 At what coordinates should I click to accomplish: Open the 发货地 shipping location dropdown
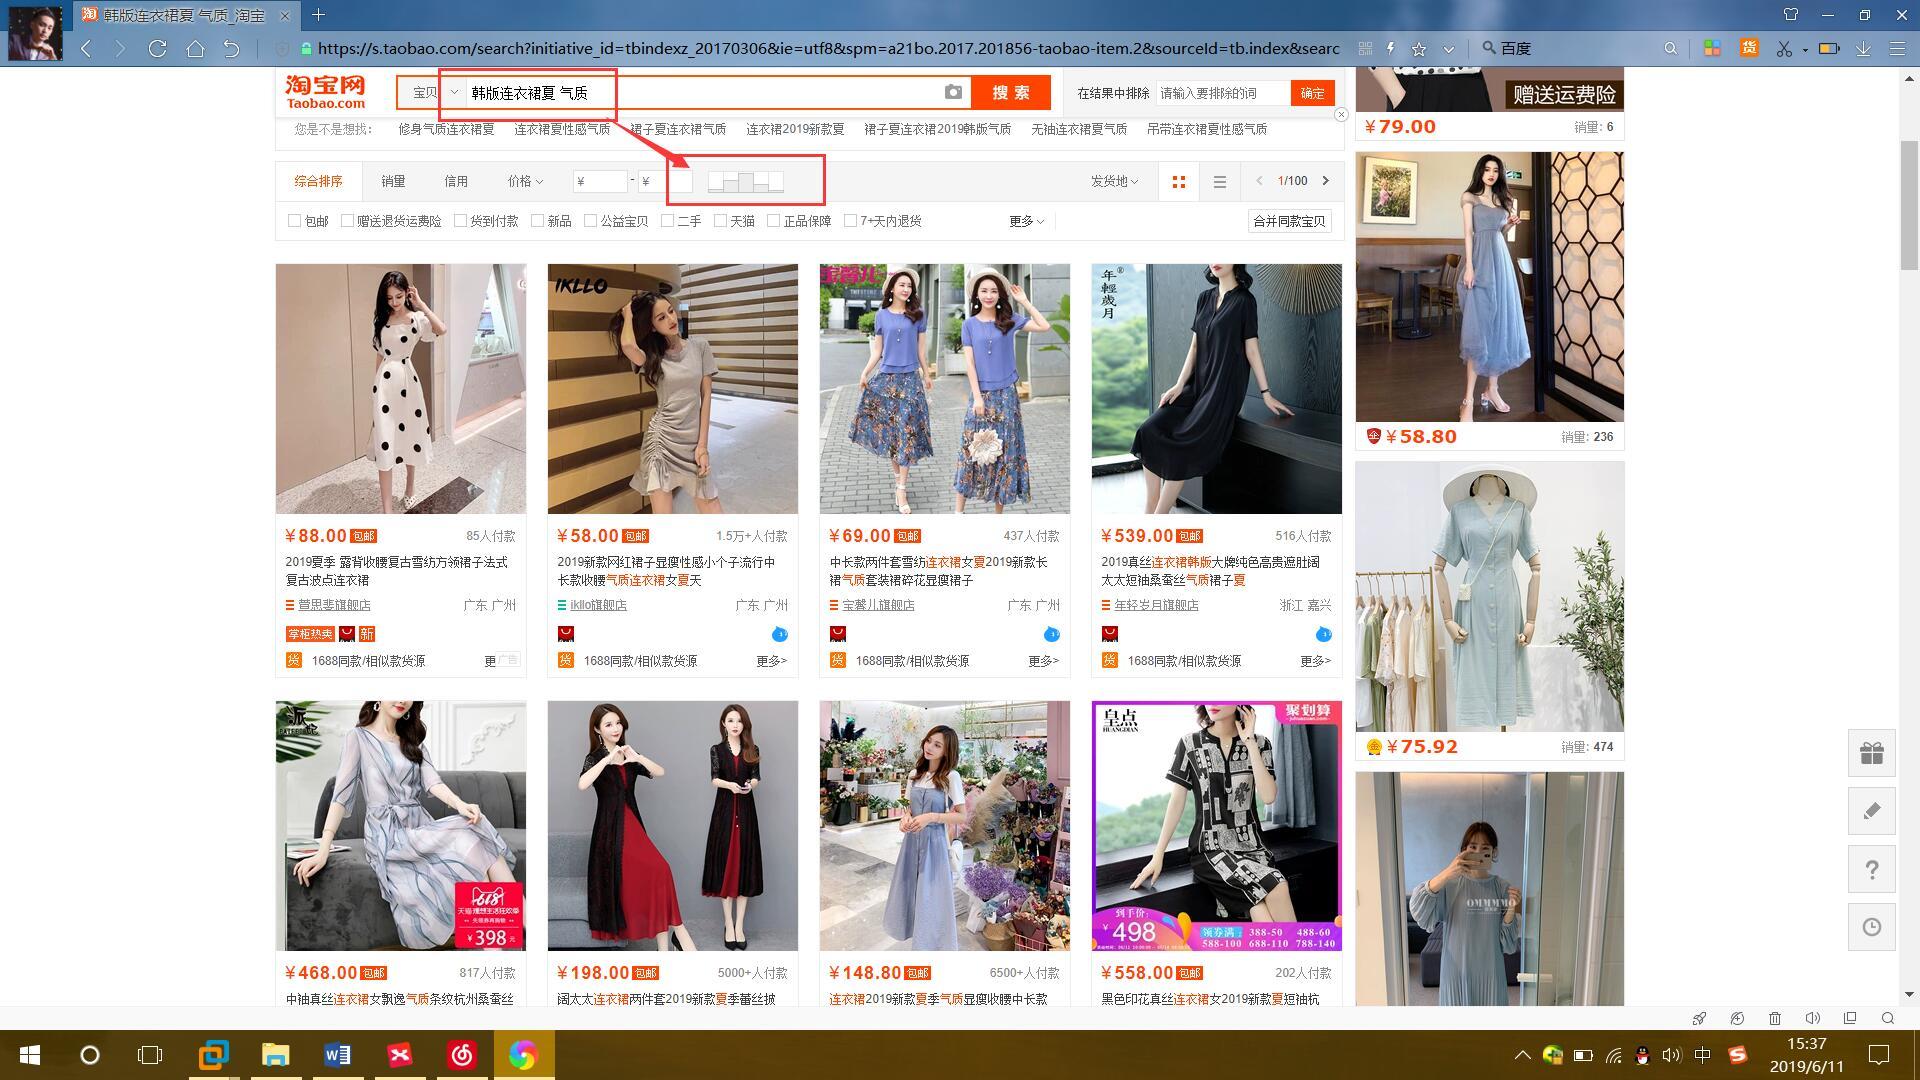tap(1114, 181)
